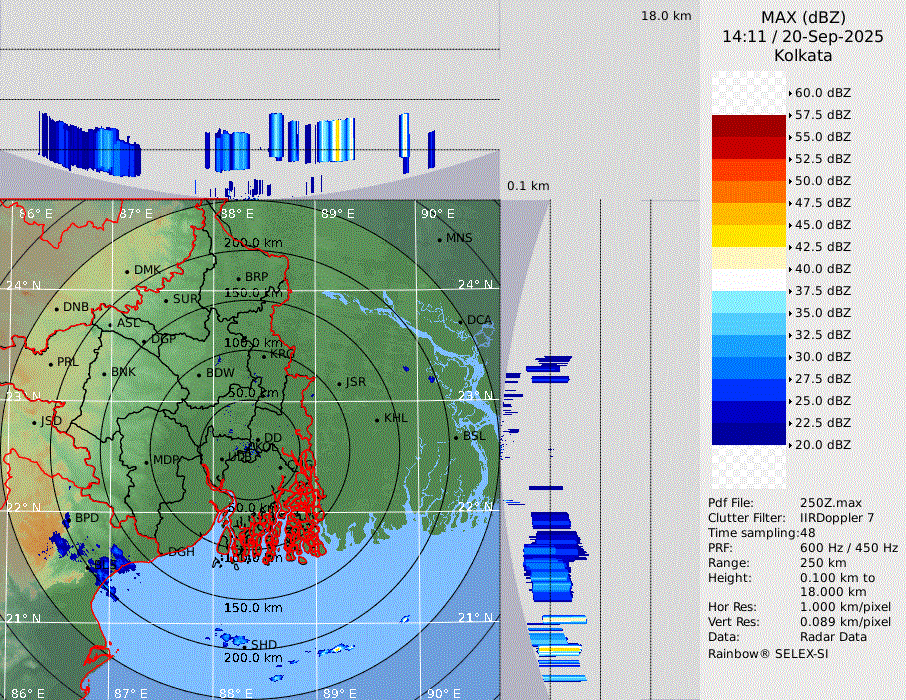Select the DMK station dot

pyautogui.click(x=127, y=271)
